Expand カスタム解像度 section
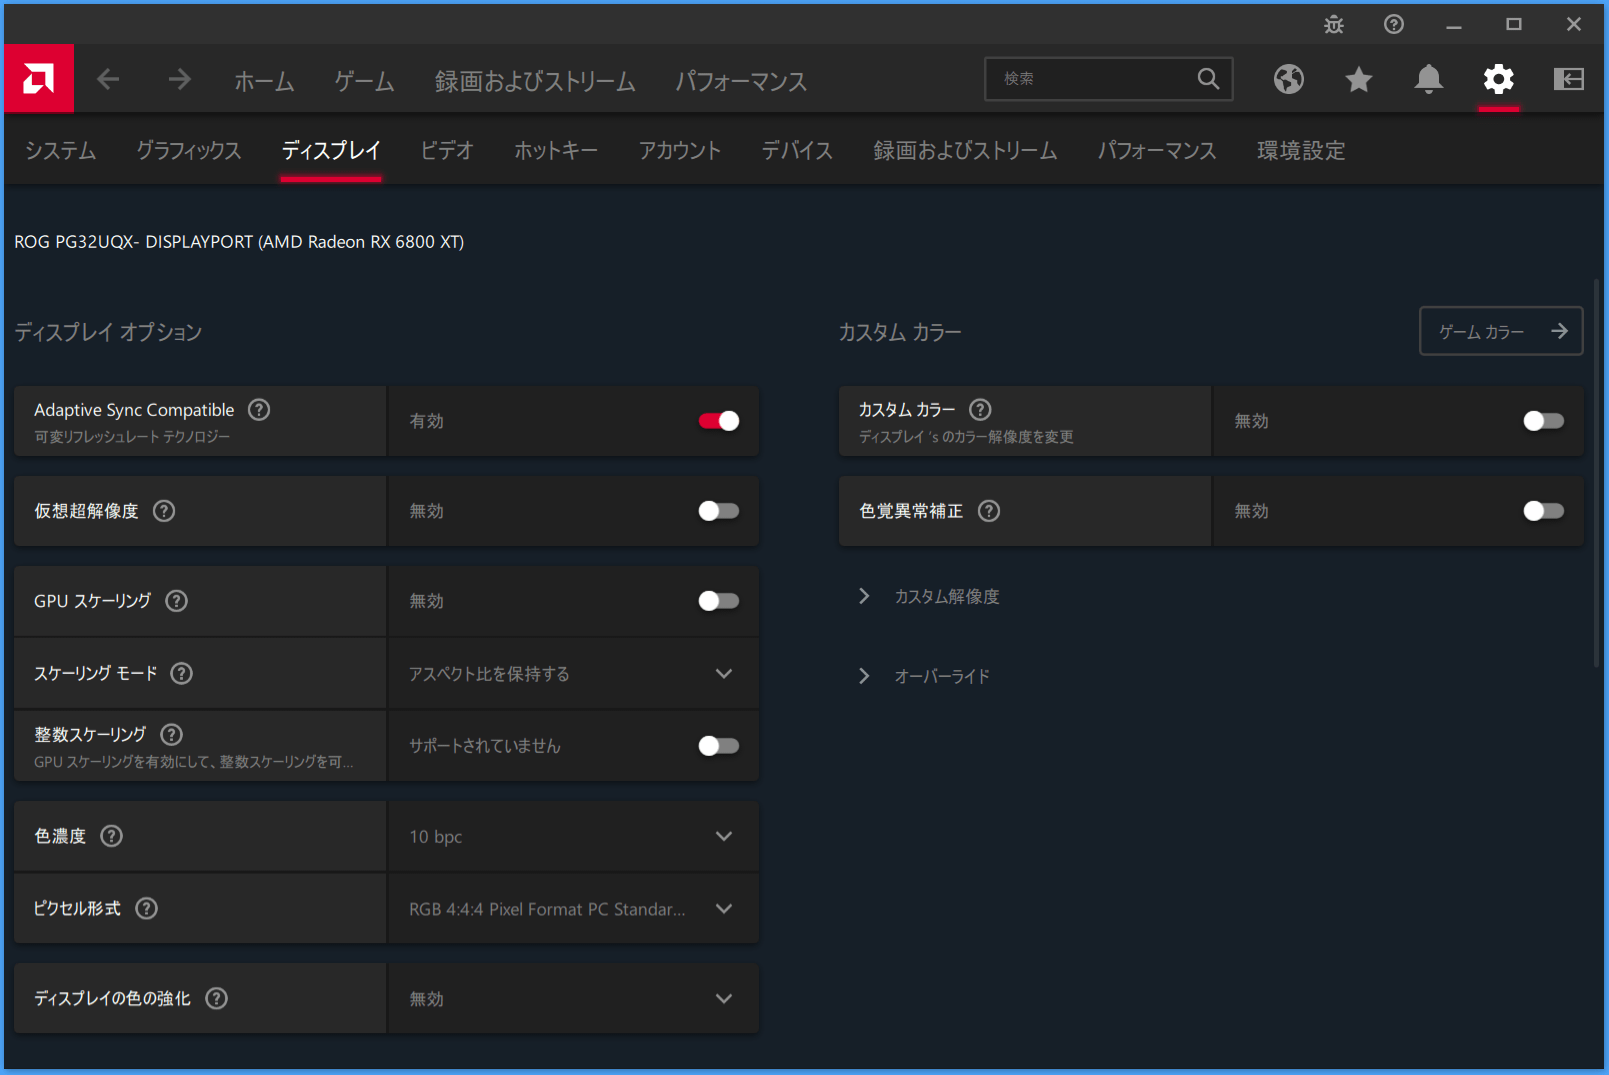 (x=928, y=596)
